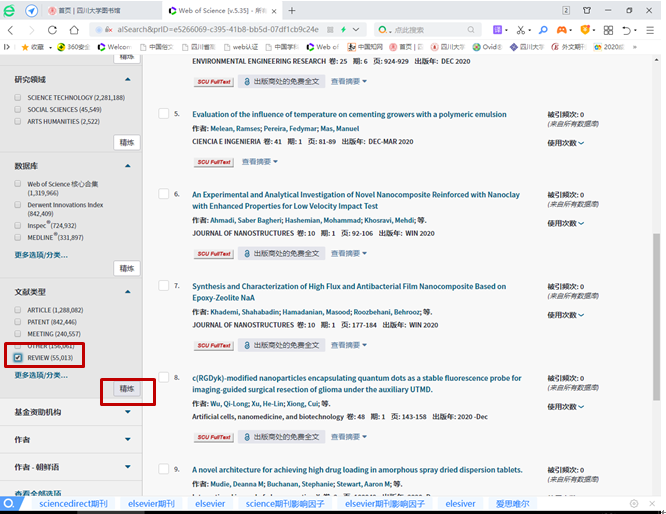The image size is (666, 514).
Task: Click the compass icon beside tabs
Action: click(x=31, y=11)
